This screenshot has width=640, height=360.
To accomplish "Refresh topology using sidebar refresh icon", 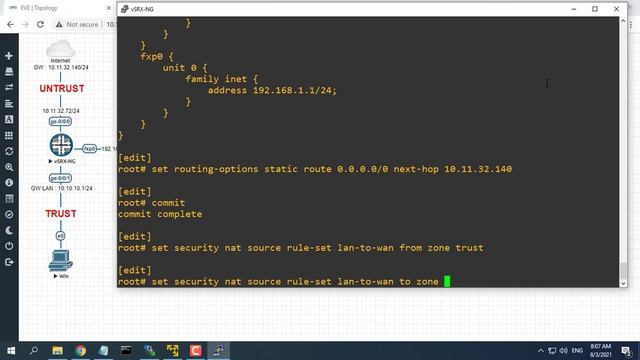I will pos(9,151).
